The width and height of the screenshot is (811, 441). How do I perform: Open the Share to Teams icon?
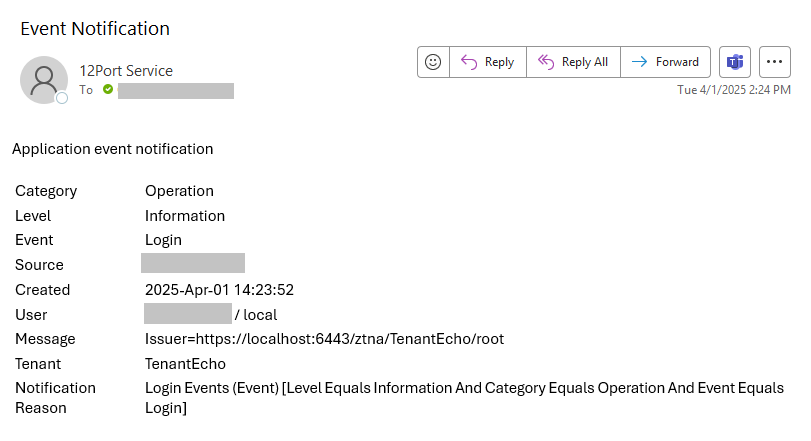735,62
